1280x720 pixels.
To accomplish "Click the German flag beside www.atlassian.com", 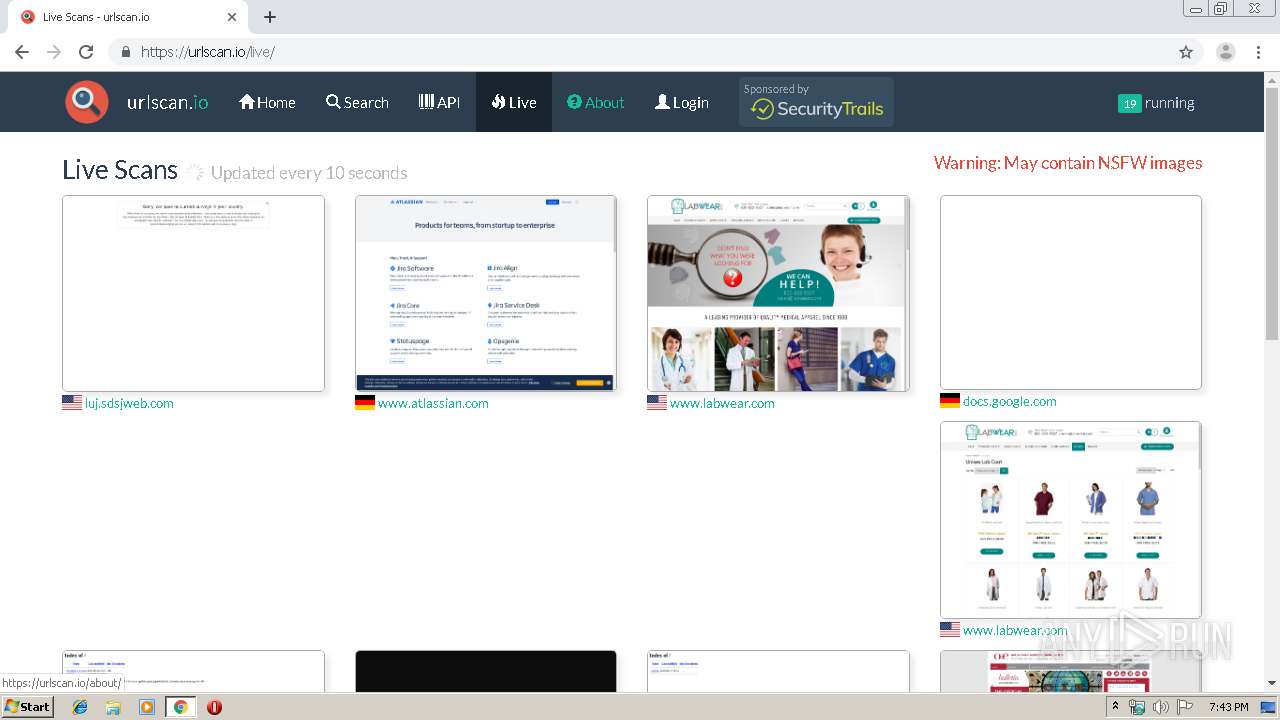I will [365, 403].
